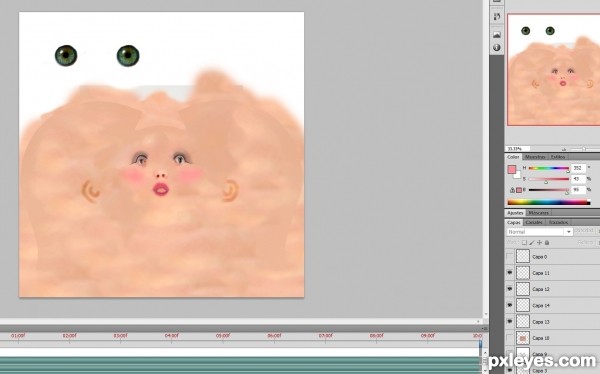Select the Capa 10 layer thumbnail
The image size is (600, 374).
(523, 338)
